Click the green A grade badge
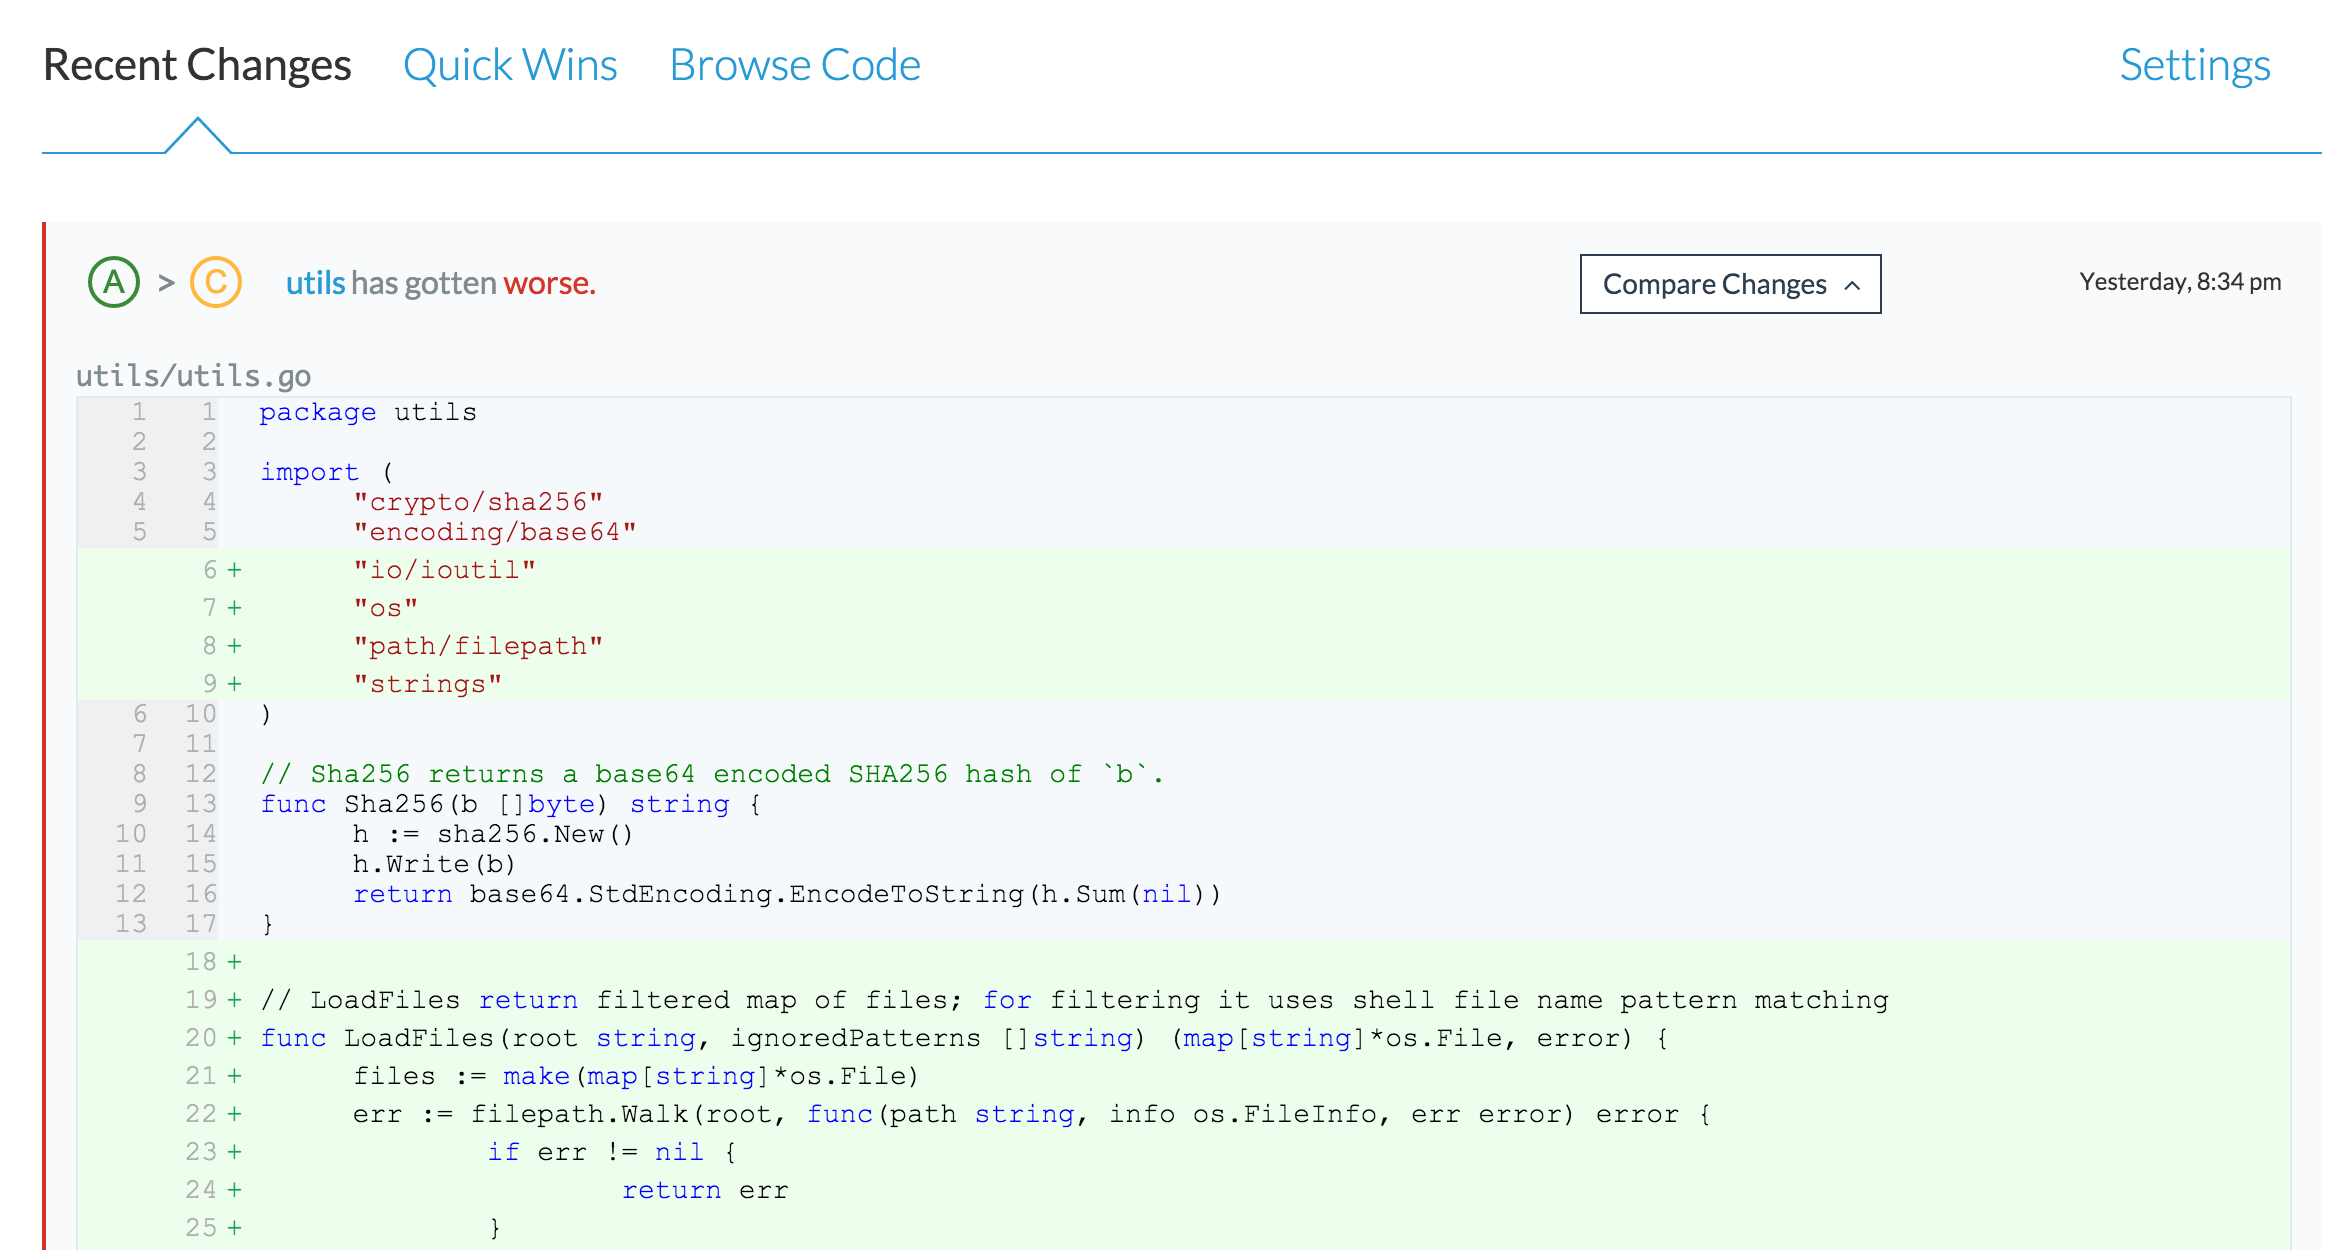The width and height of the screenshot is (2344, 1250). click(114, 283)
